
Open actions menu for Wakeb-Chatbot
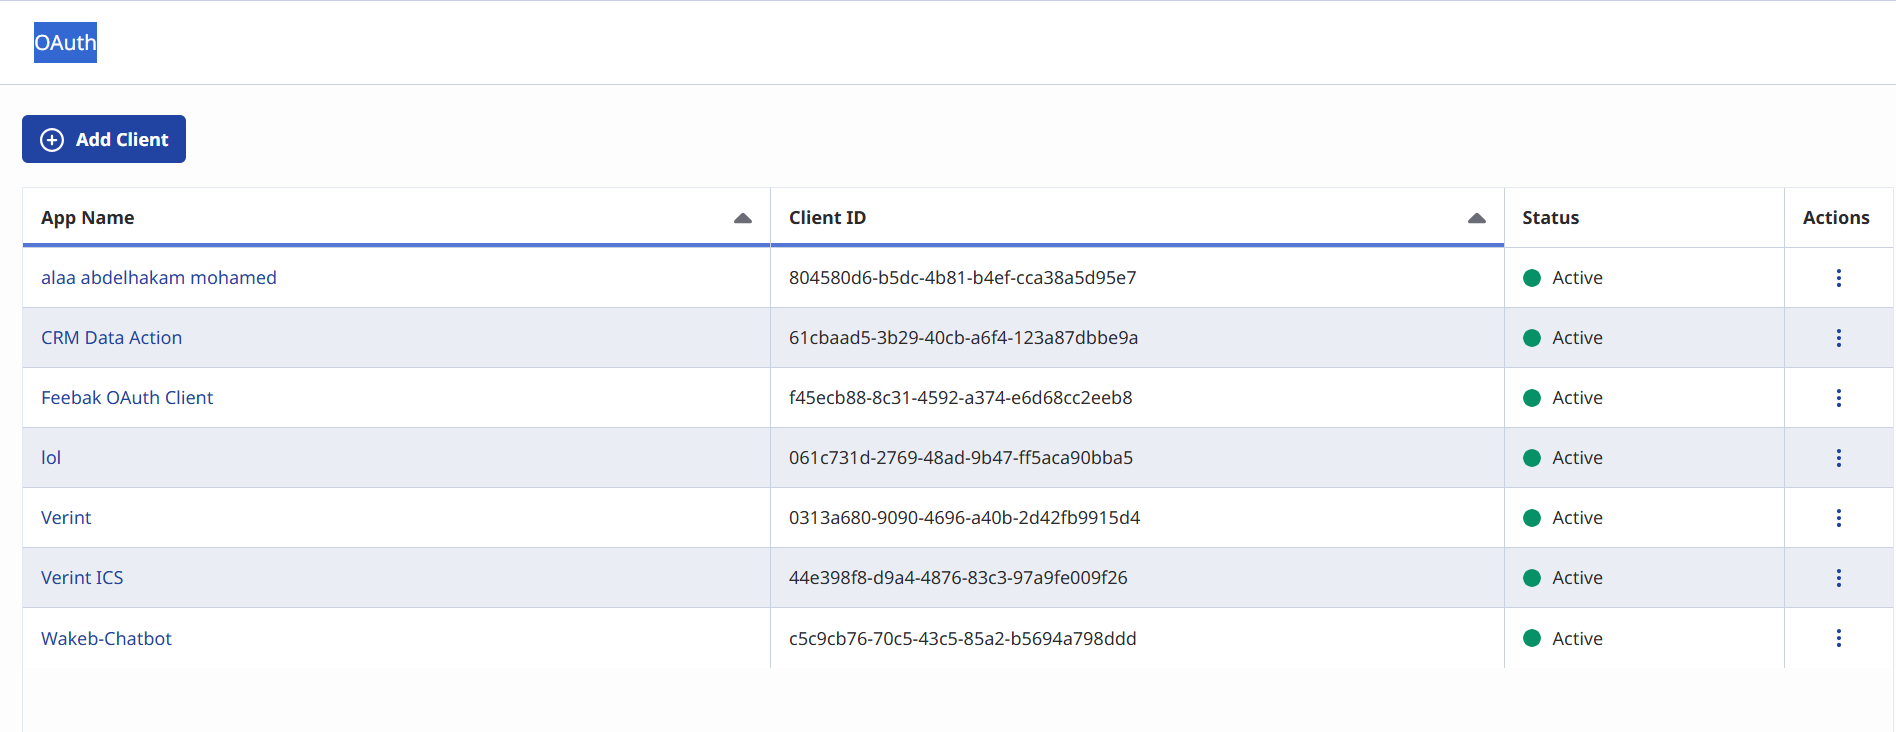coord(1838,638)
